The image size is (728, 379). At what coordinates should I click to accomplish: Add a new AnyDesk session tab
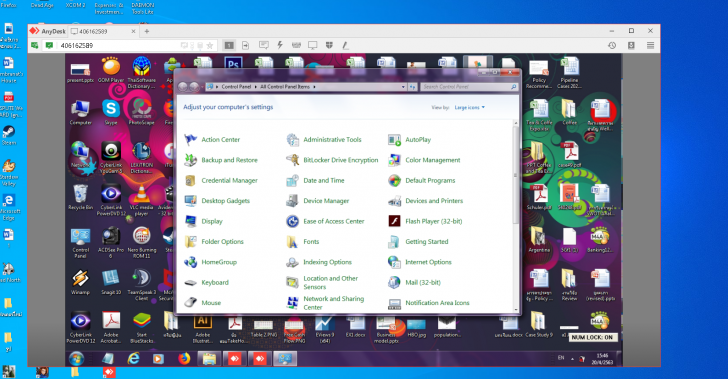click(x=147, y=31)
